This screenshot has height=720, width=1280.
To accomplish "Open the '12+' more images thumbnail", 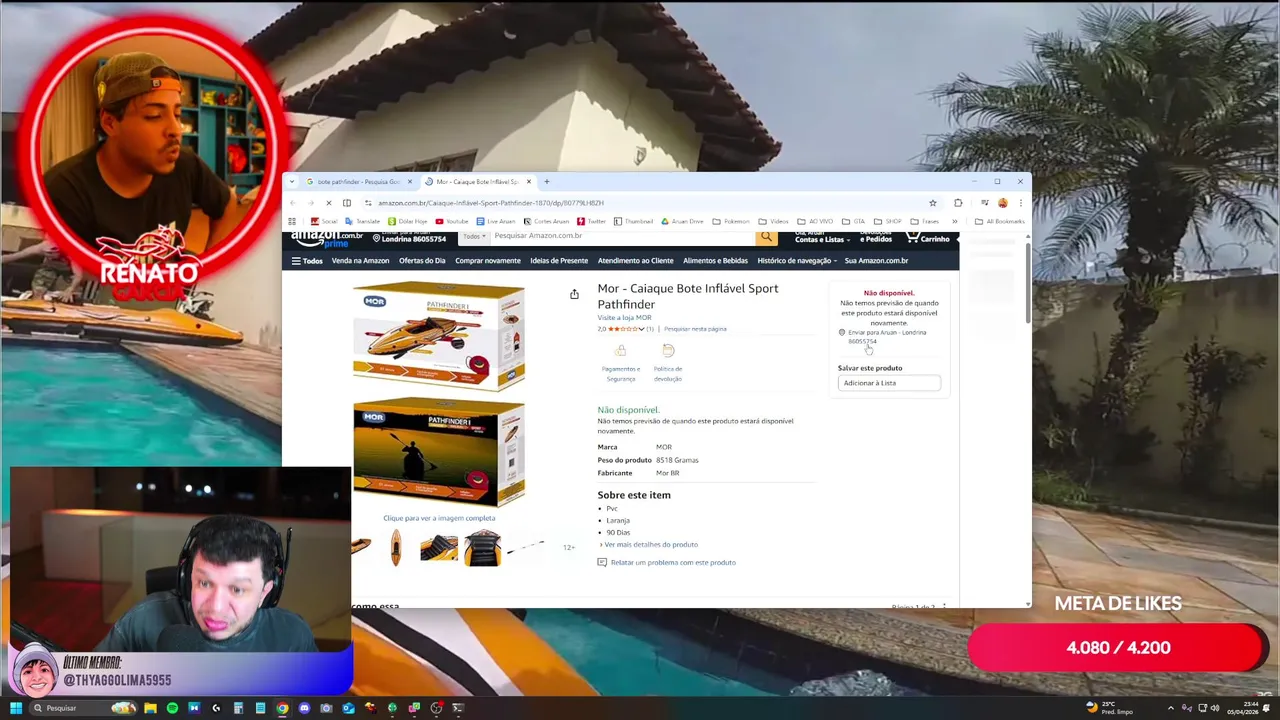I will pyautogui.click(x=568, y=547).
